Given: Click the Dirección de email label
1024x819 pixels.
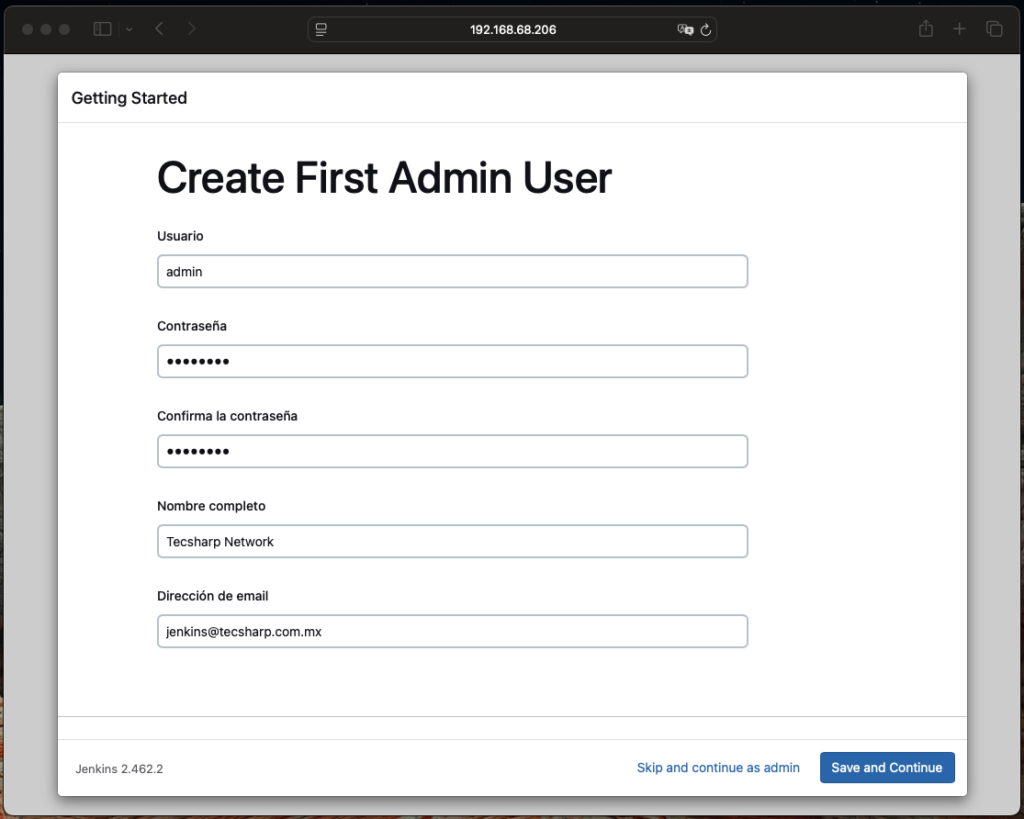Looking at the screenshot, I should tap(213, 596).
